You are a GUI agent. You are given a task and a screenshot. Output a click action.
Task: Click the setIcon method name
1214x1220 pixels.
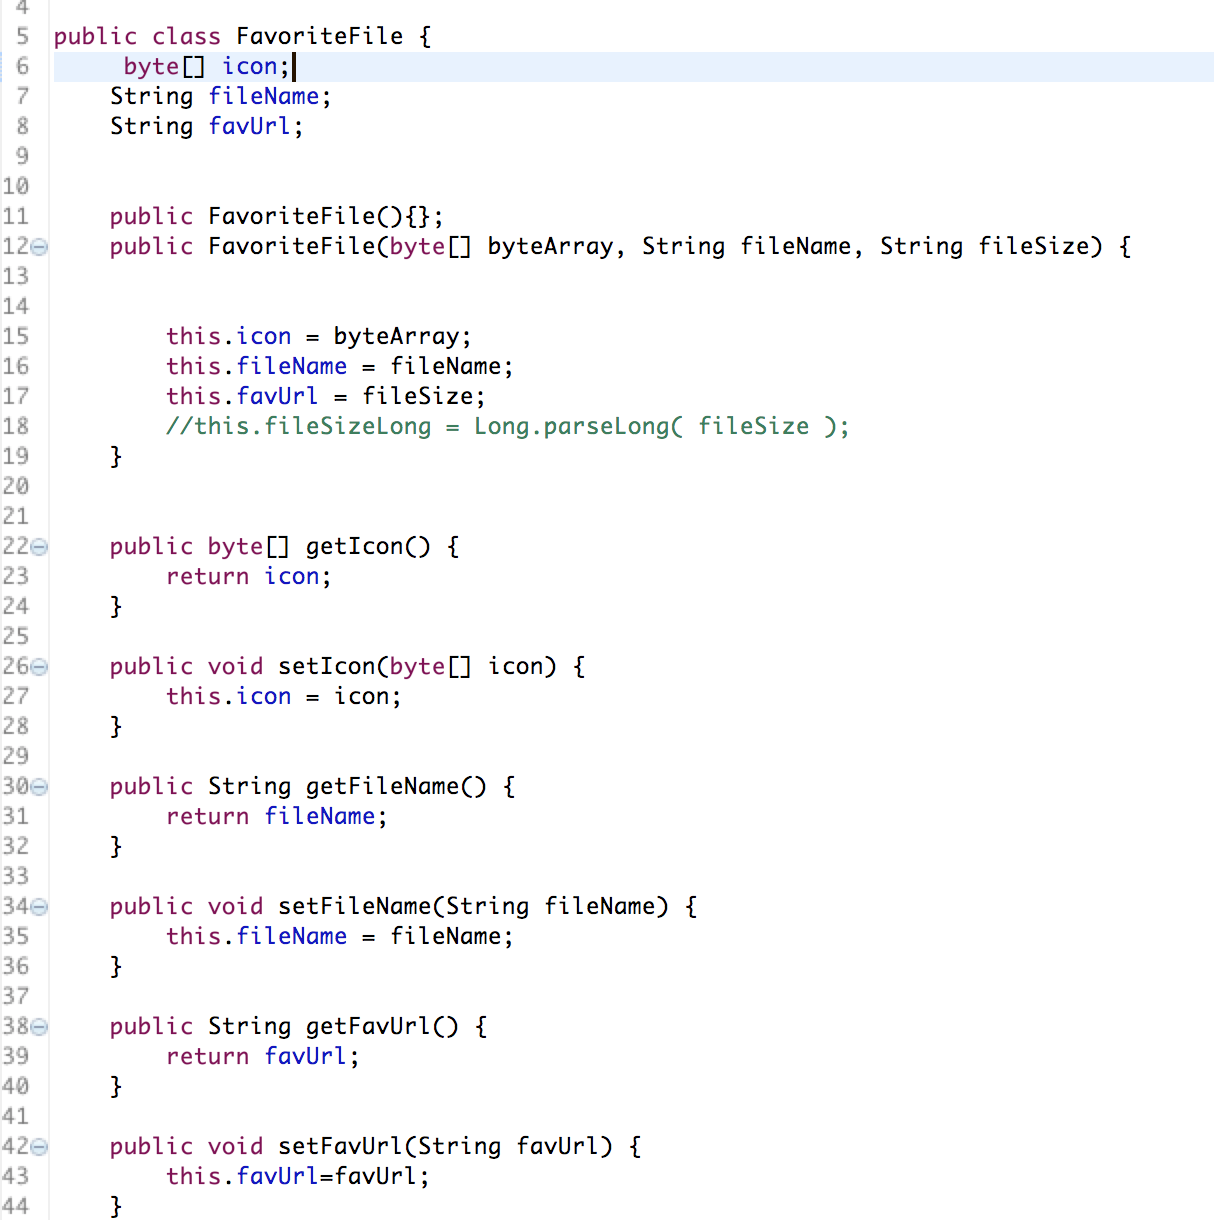[x=327, y=667]
